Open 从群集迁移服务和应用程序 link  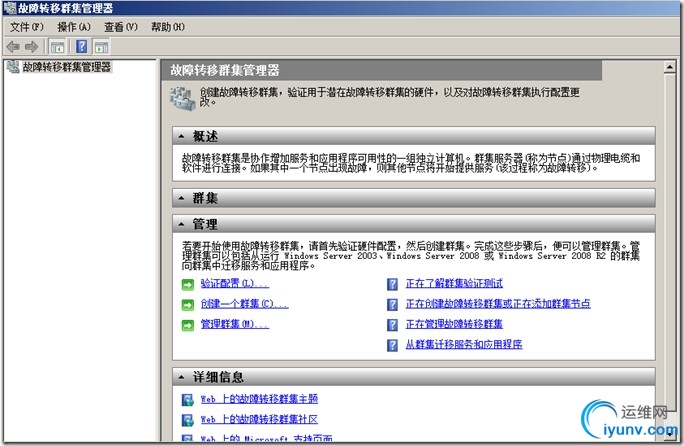point(464,344)
